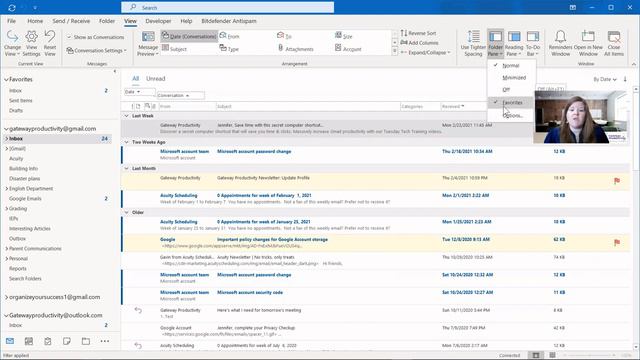Open the Change View gallery

point(12,43)
